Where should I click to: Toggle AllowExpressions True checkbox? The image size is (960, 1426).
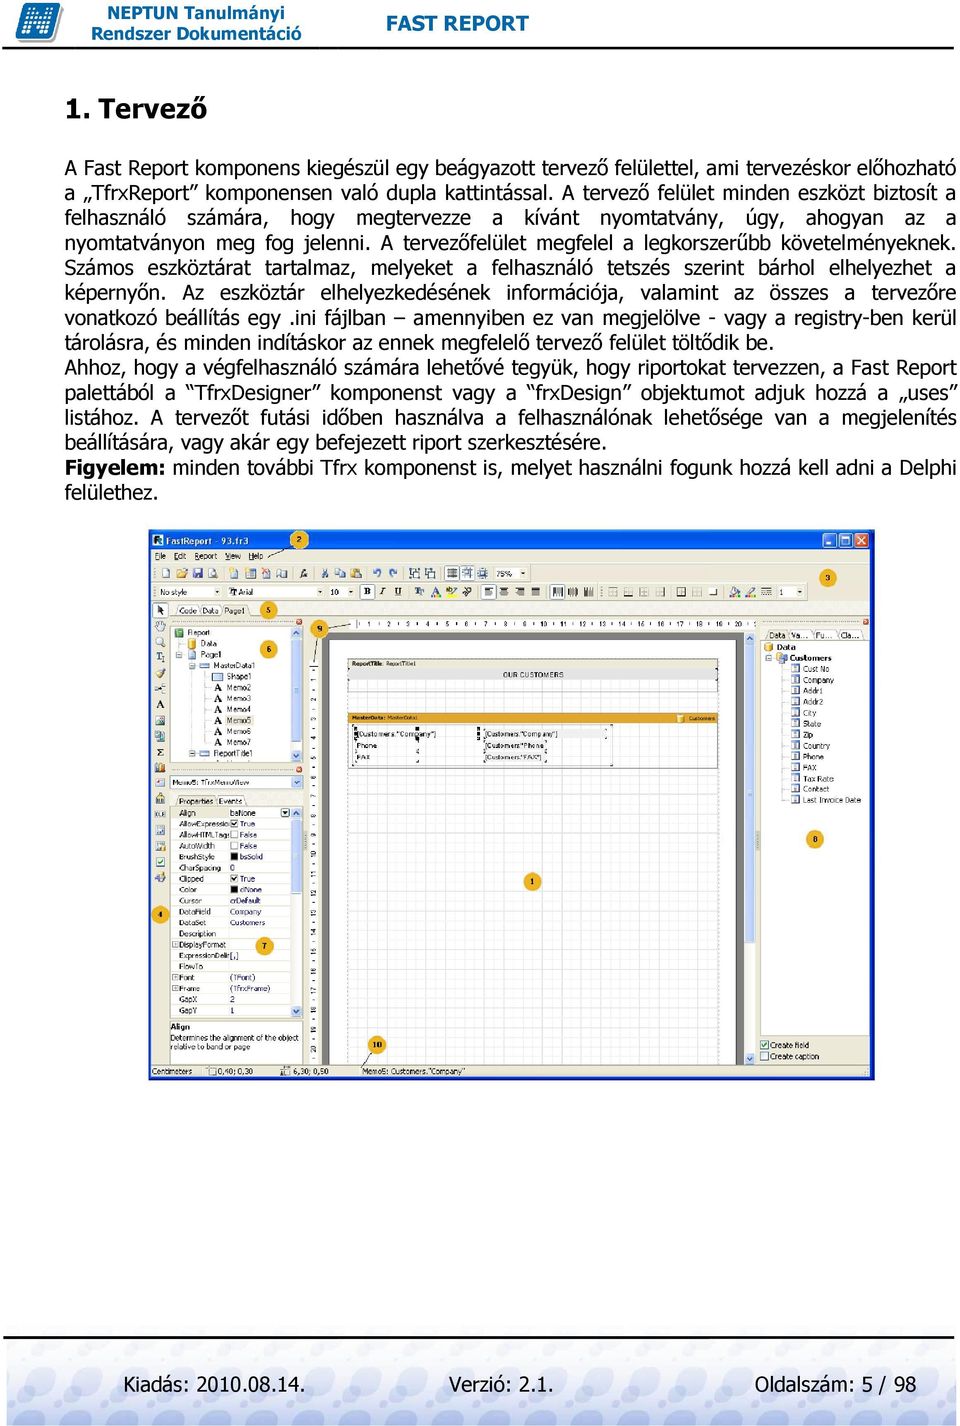point(234,824)
